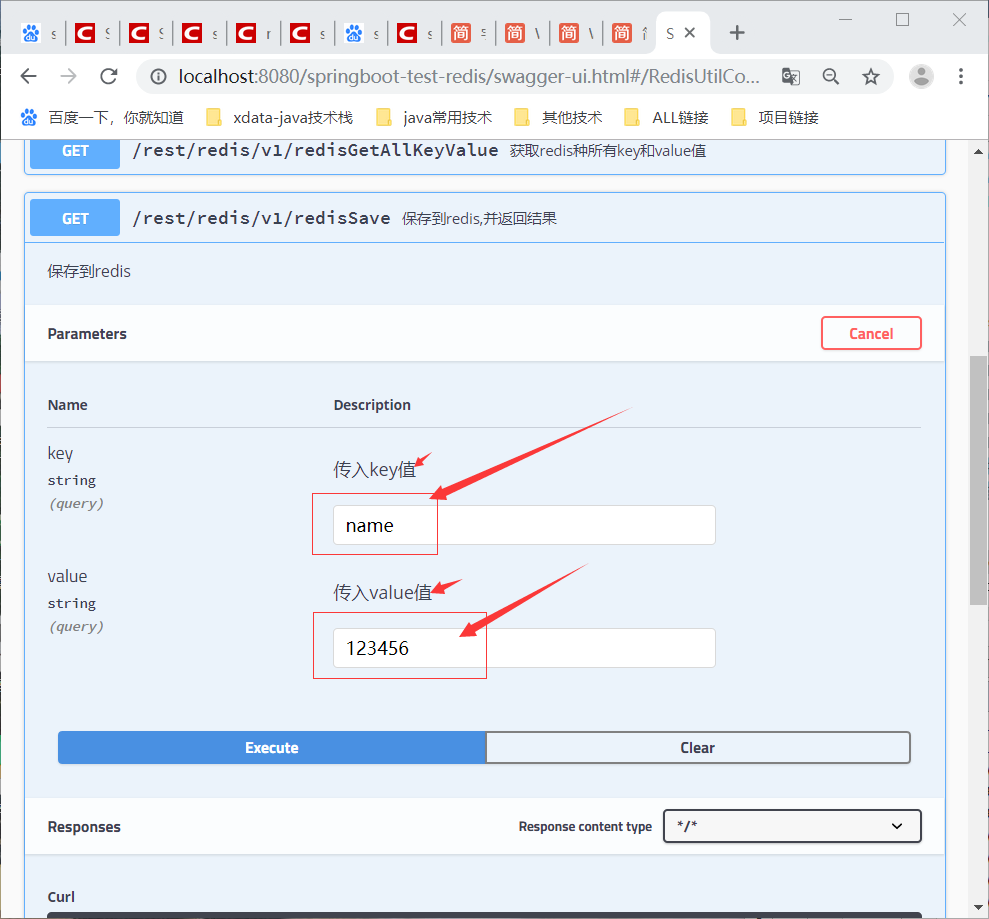
Task: Click the address bar URL
Action: 469,76
